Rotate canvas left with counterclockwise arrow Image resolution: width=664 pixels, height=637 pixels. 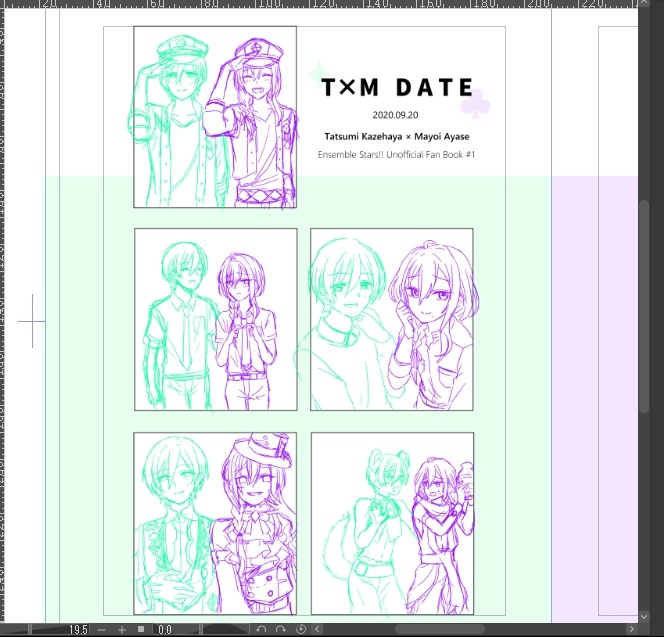[261, 629]
